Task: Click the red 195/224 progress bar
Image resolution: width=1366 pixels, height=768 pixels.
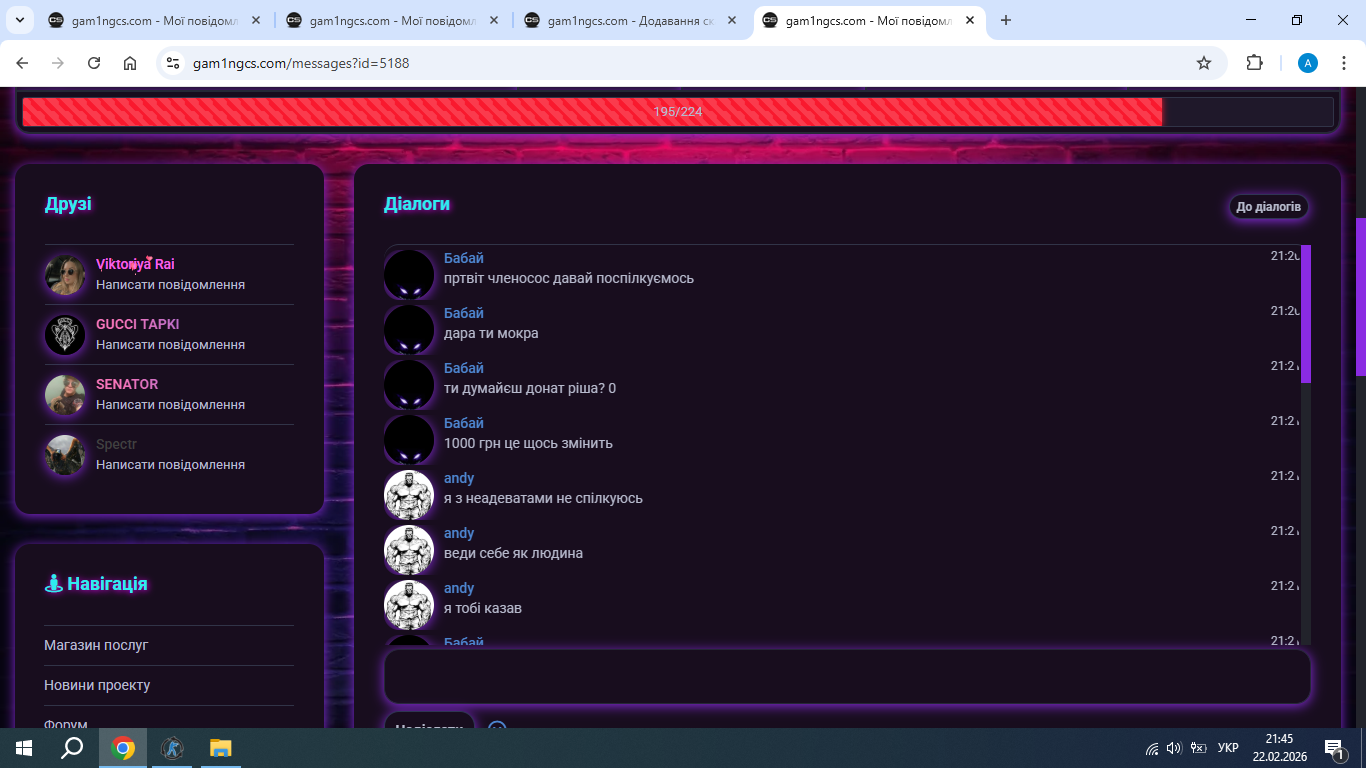Action: coord(592,112)
